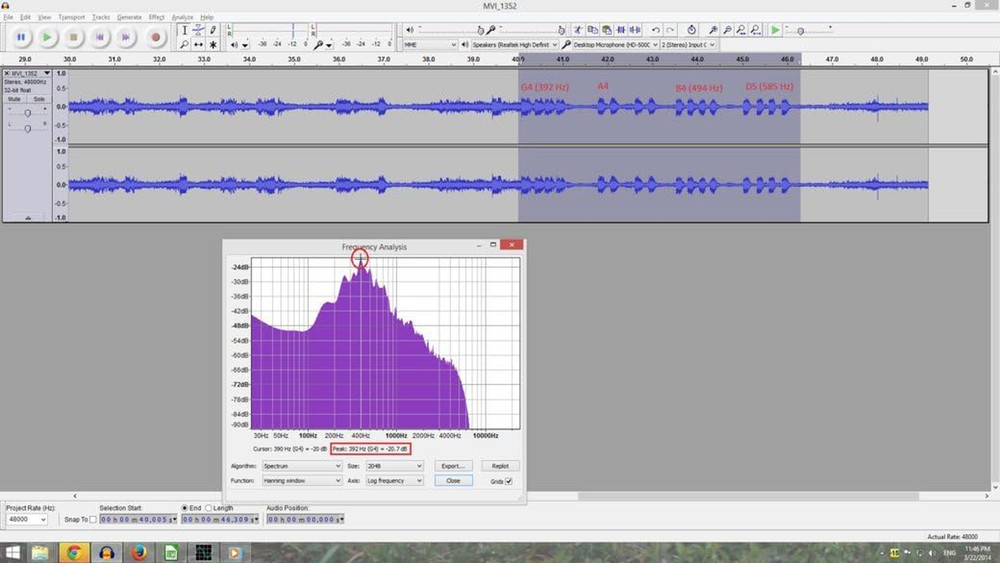Open the MME audio host dropdown
Image resolution: width=1000 pixels, height=563 pixels.
click(430, 45)
